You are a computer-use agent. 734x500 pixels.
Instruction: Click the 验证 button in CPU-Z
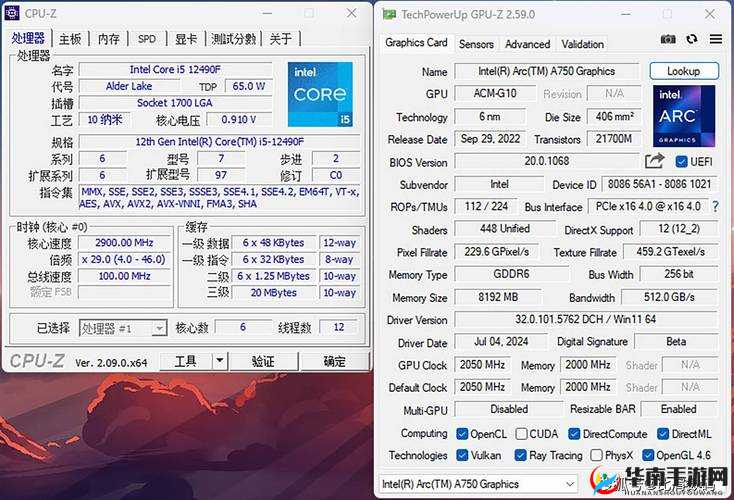coord(263,362)
